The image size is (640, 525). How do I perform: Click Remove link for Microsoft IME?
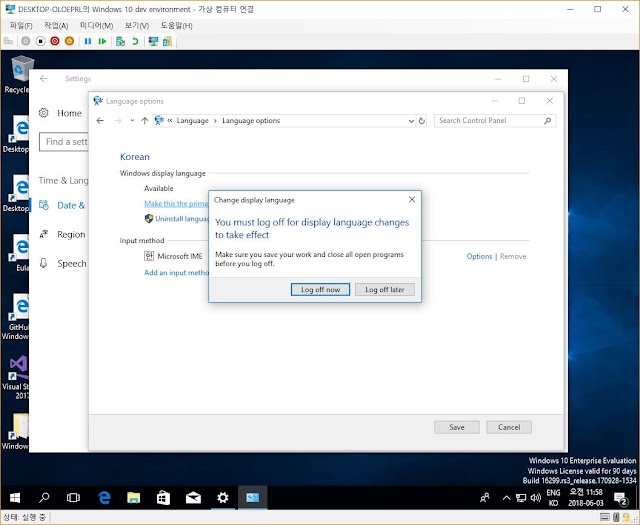[x=513, y=256]
